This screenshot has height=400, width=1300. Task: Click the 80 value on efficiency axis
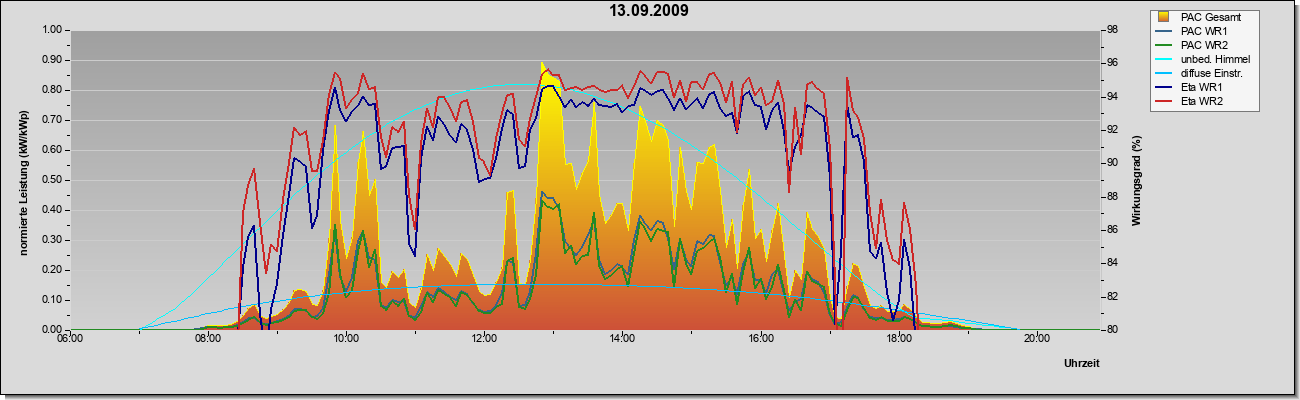pyautogui.click(x=1111, y=330)
